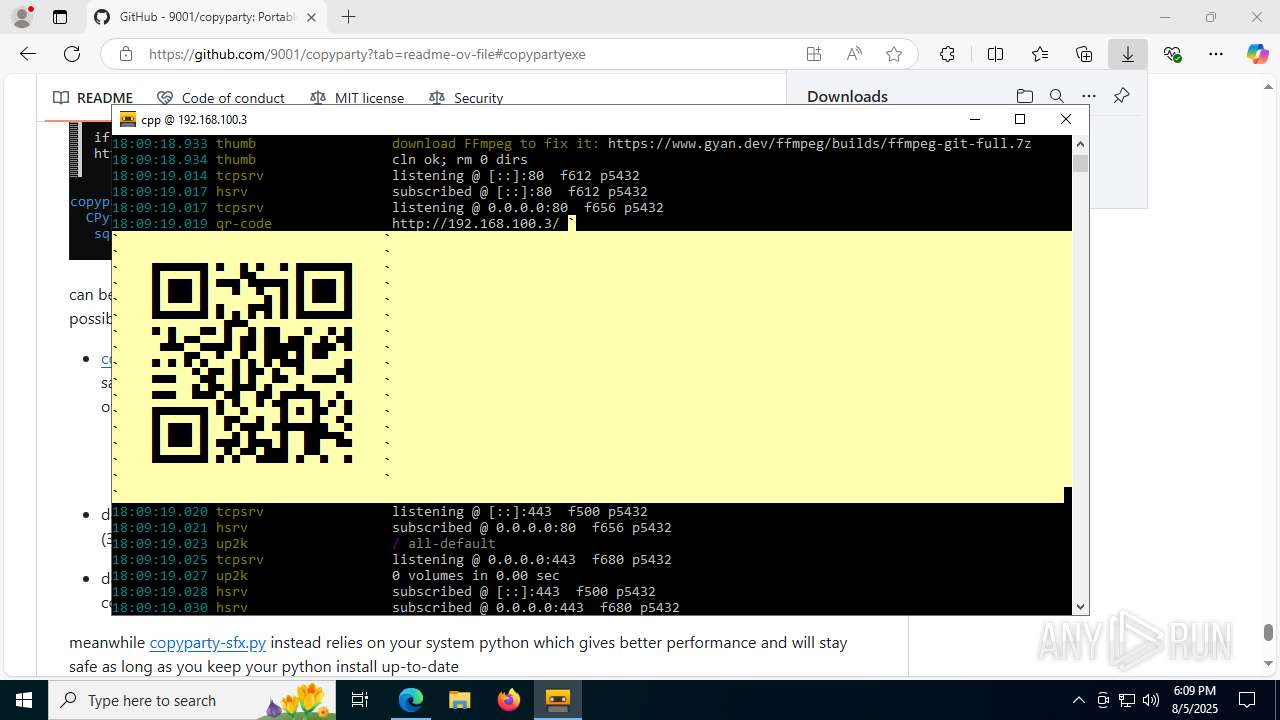Open downloads folder icon

coord(1025,96)
